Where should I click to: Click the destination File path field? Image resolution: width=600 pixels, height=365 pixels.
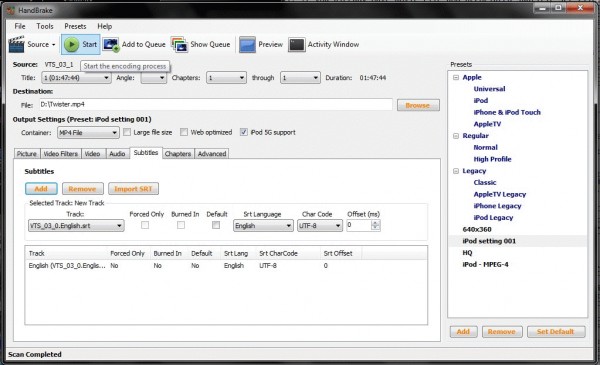click(x=216, y=104)
